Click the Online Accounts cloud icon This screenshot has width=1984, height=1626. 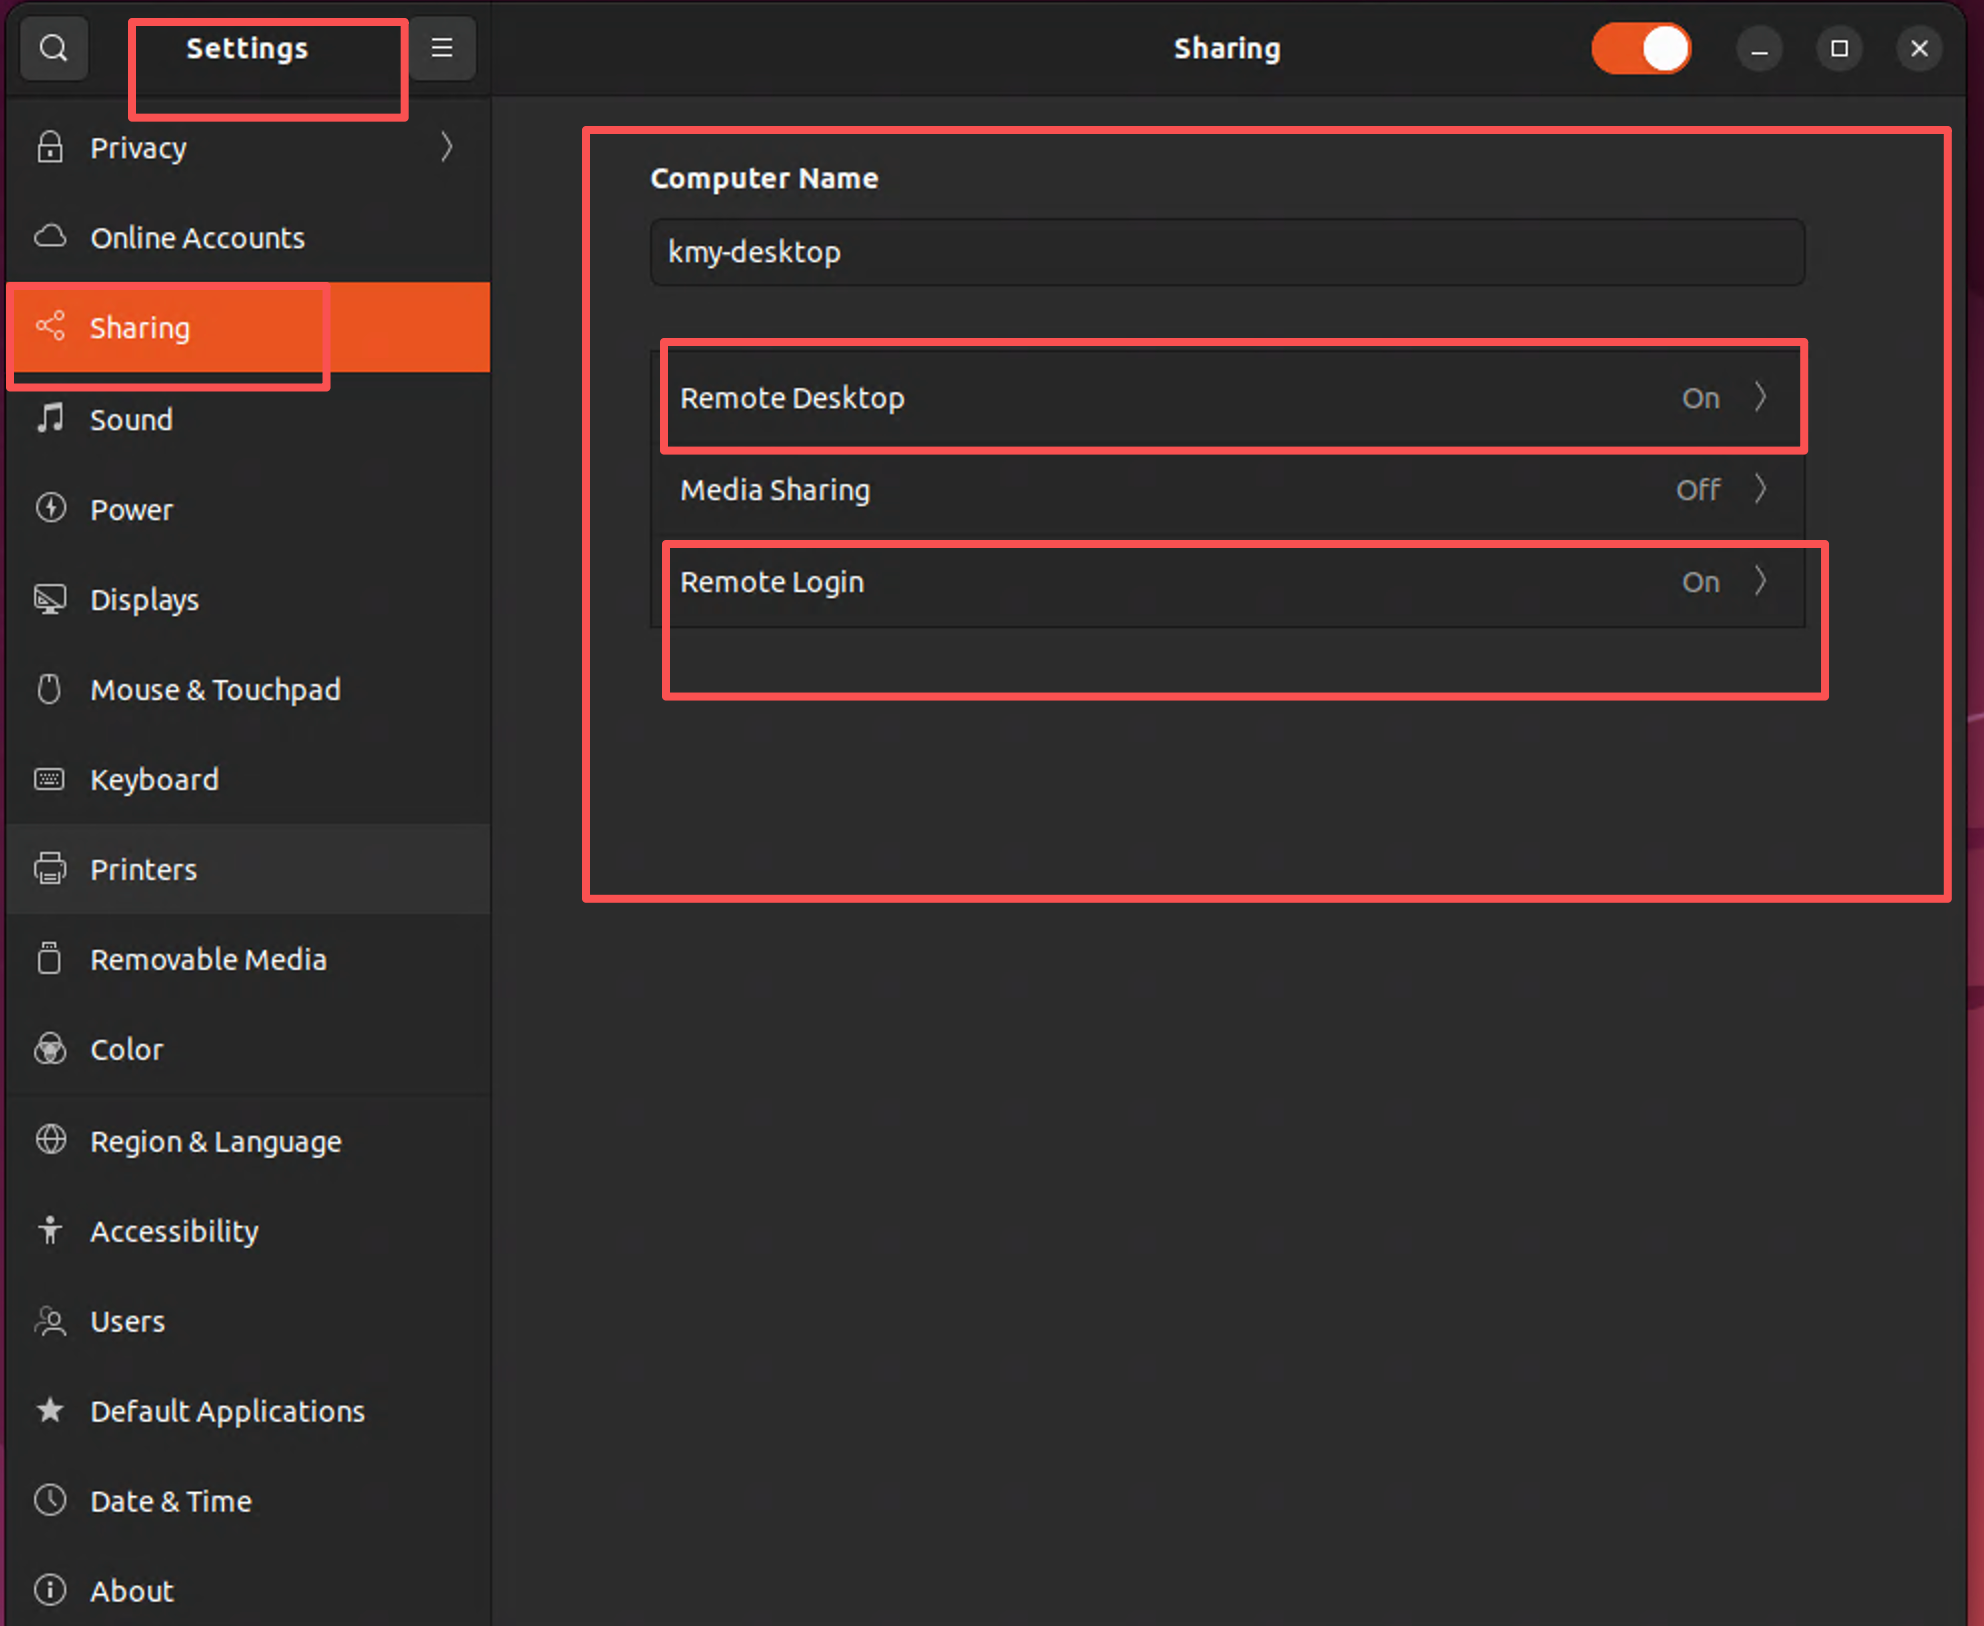(50, 237)
